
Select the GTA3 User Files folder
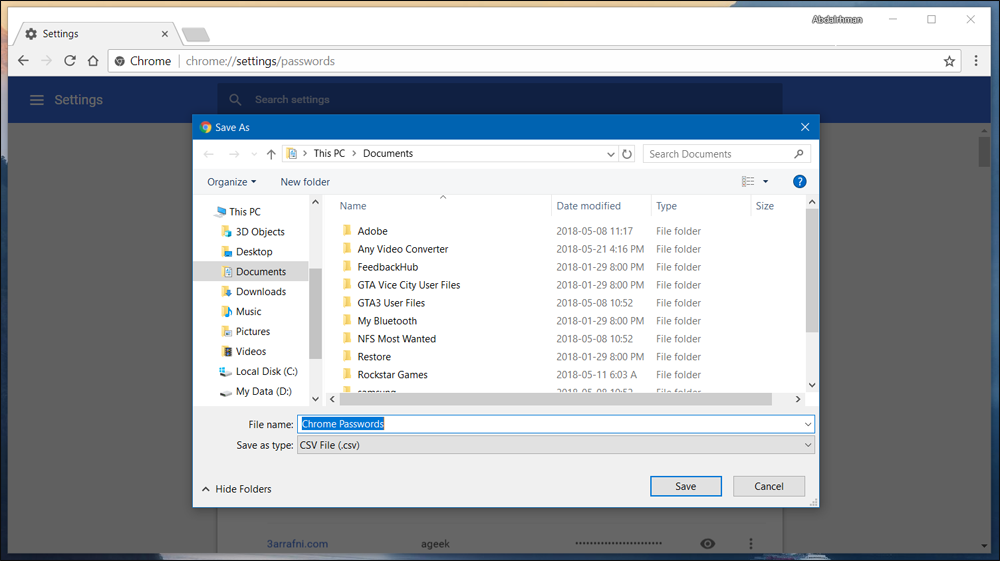pos(383,303)
